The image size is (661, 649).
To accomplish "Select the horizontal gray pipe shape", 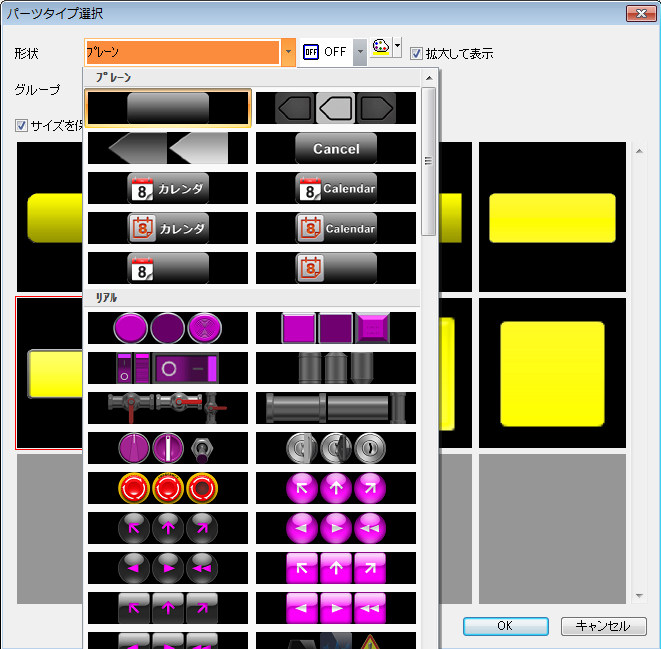I will (336, 407).
